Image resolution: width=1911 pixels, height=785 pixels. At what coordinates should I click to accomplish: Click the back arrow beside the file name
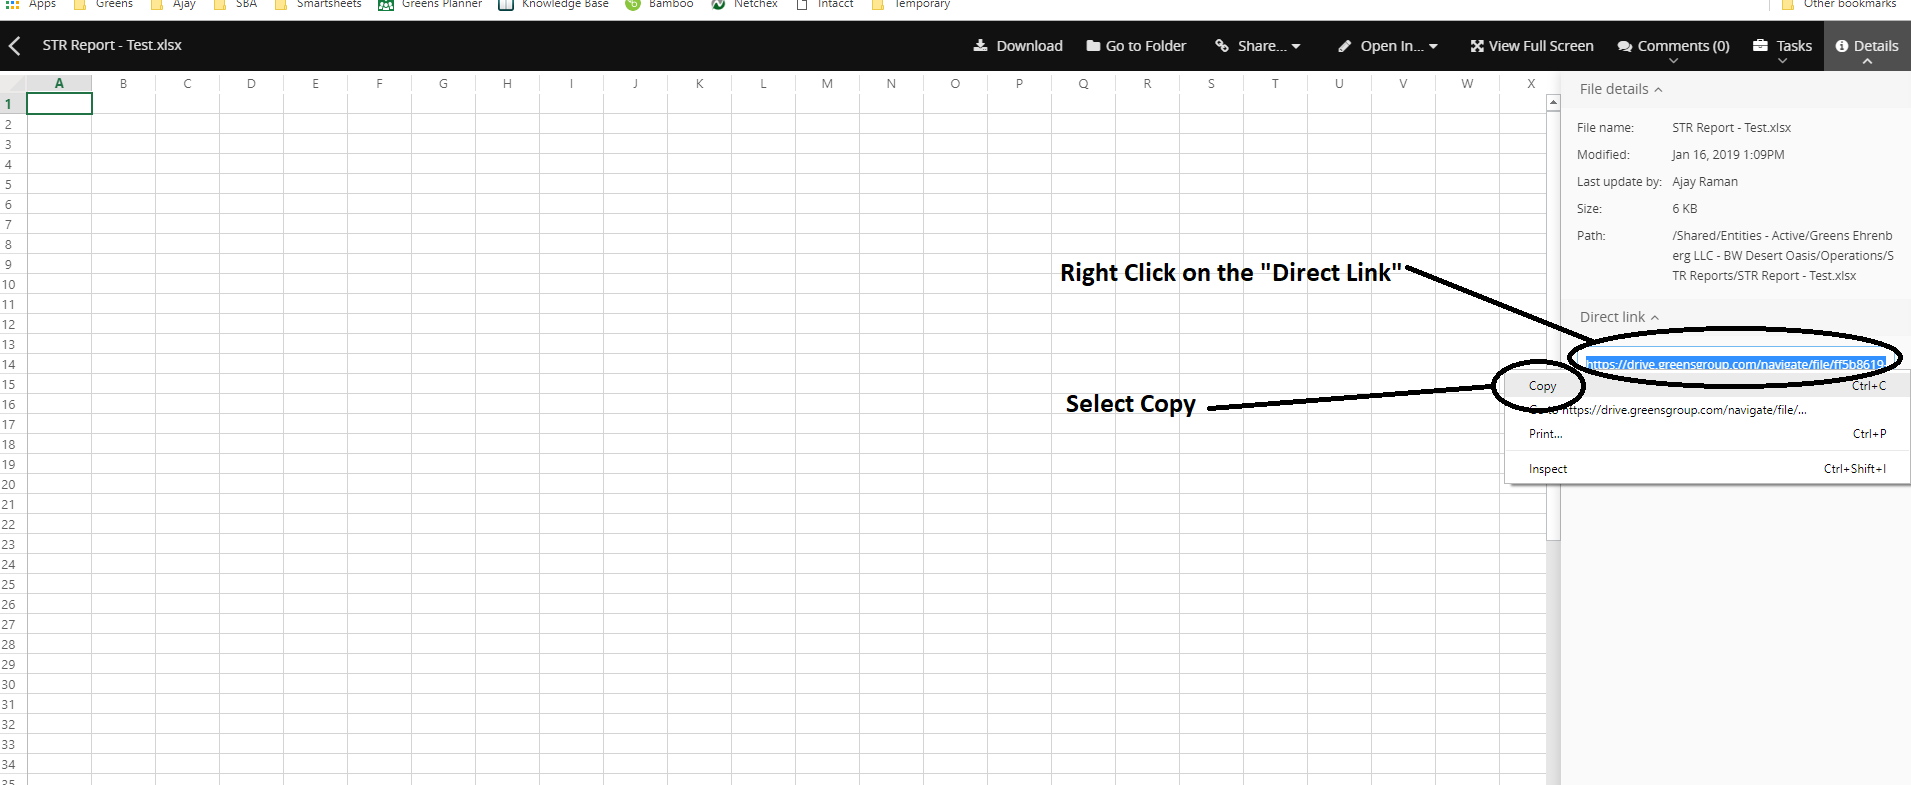(15, 46)
